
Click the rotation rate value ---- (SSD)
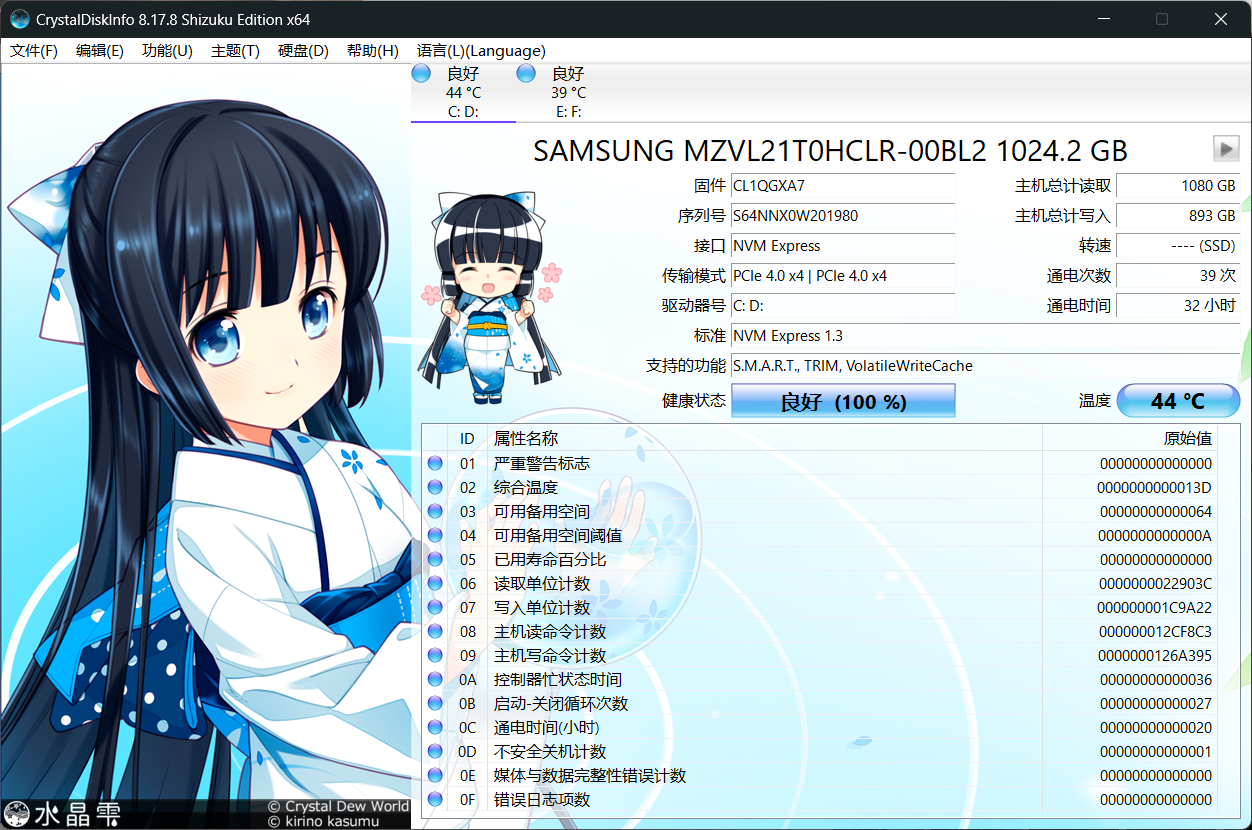(1178, 246)
